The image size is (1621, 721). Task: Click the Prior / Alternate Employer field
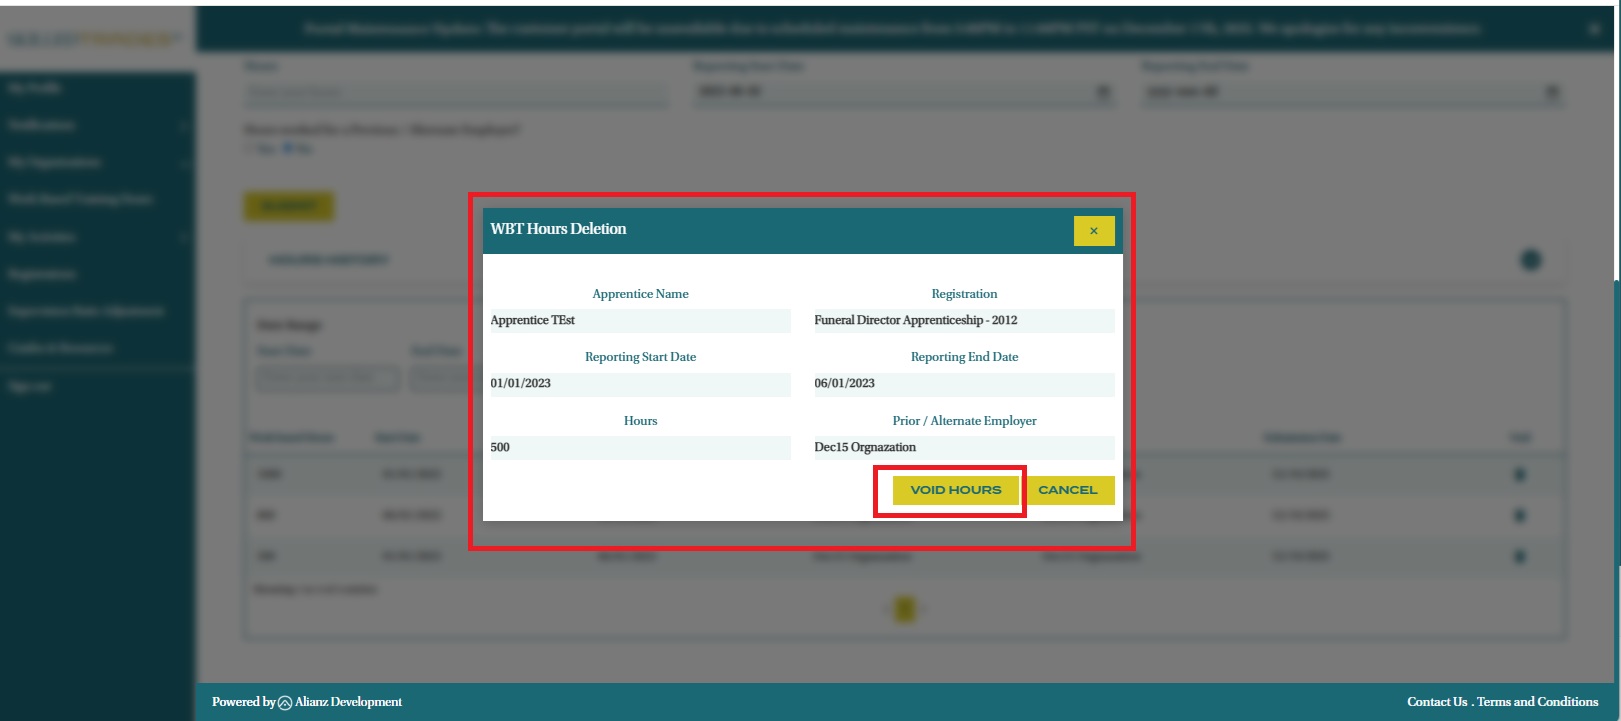(x=963, y=448)
